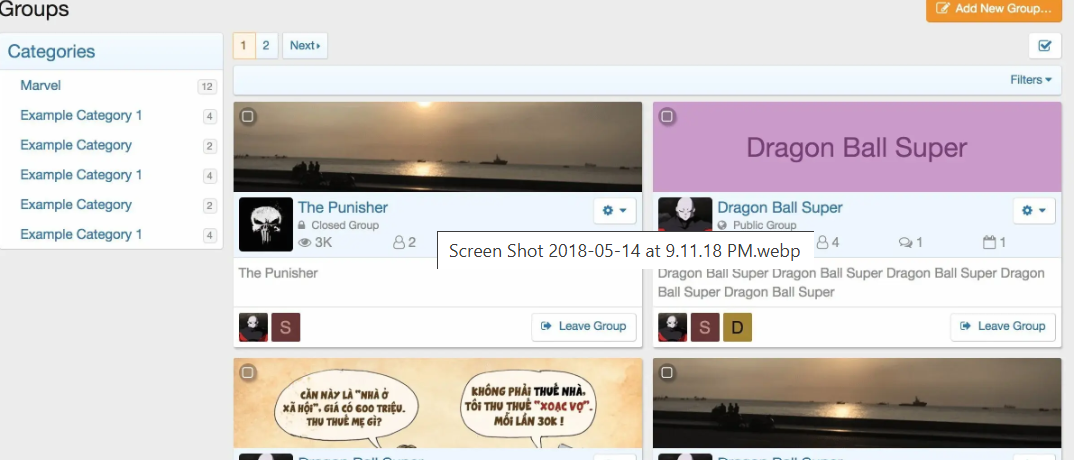
Task: Click The Punisher skull group avatar
Action: (265, 224)
